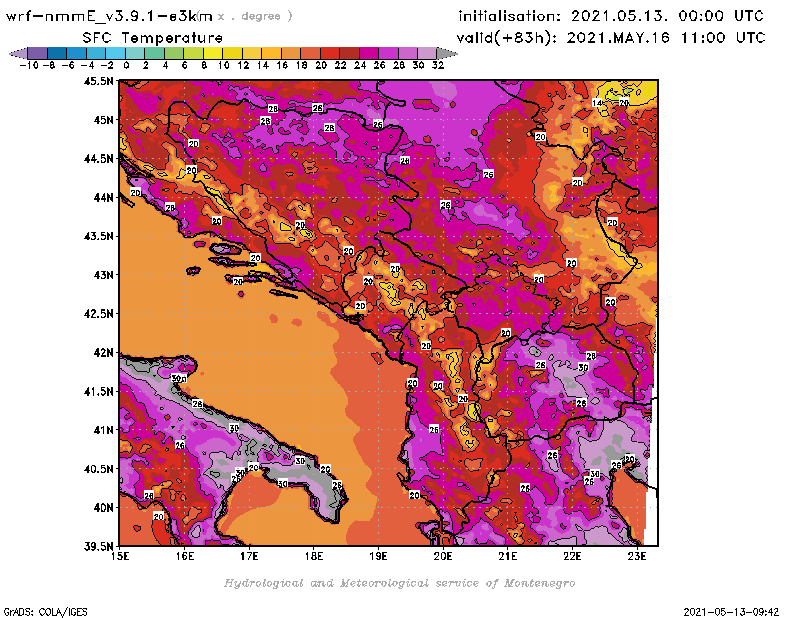Click the '-10' tick label under the color bar
Image resolution: width=800 pixels, height=618 pixels.
29,65
